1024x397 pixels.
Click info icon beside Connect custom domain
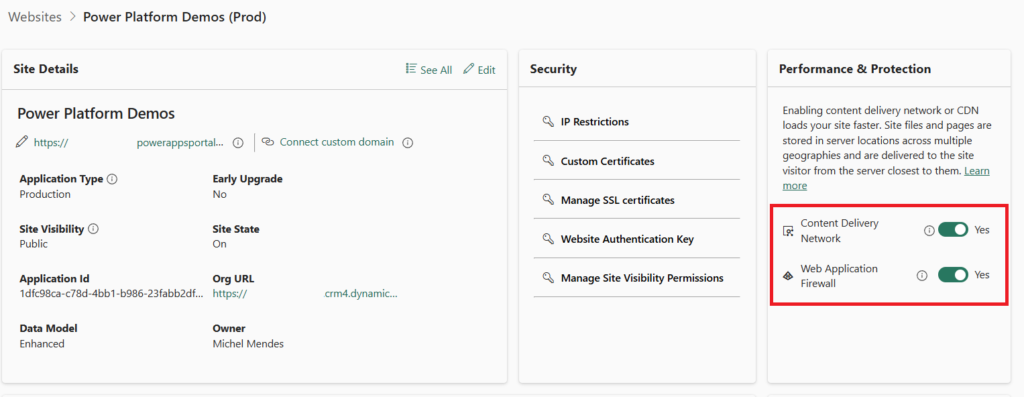pos(408,142)
